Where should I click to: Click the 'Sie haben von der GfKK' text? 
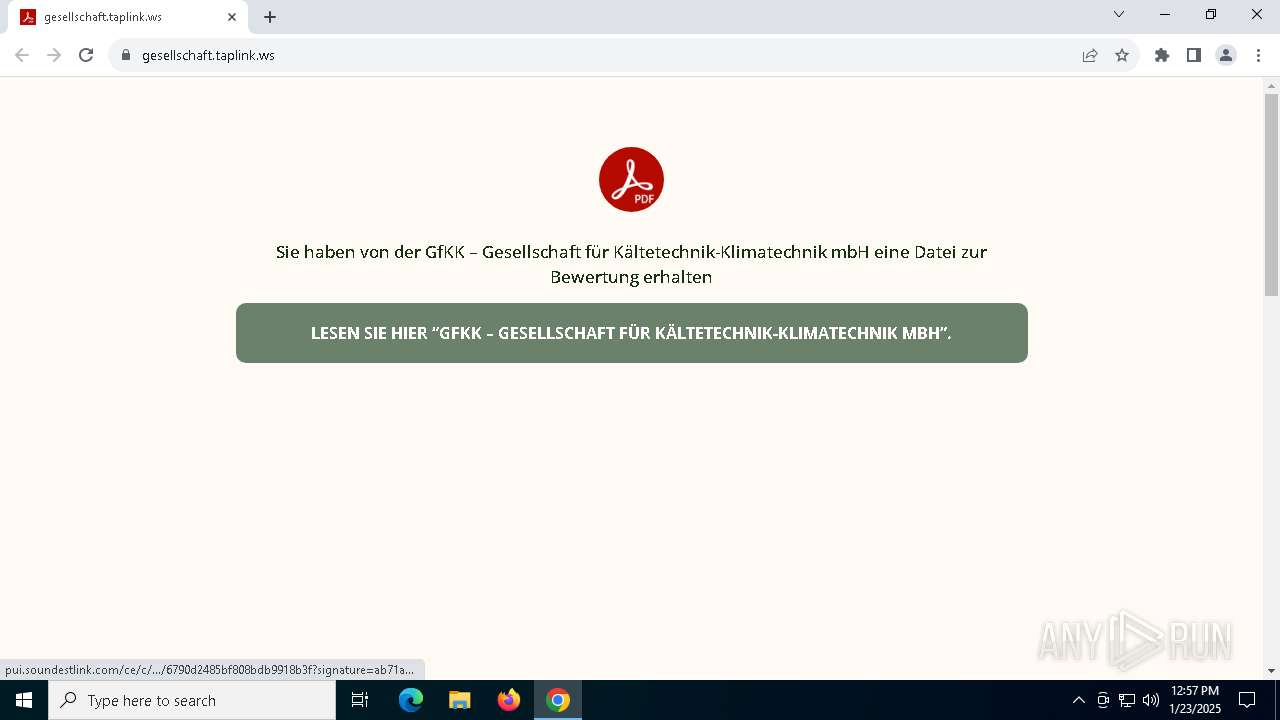coord(631,264)
